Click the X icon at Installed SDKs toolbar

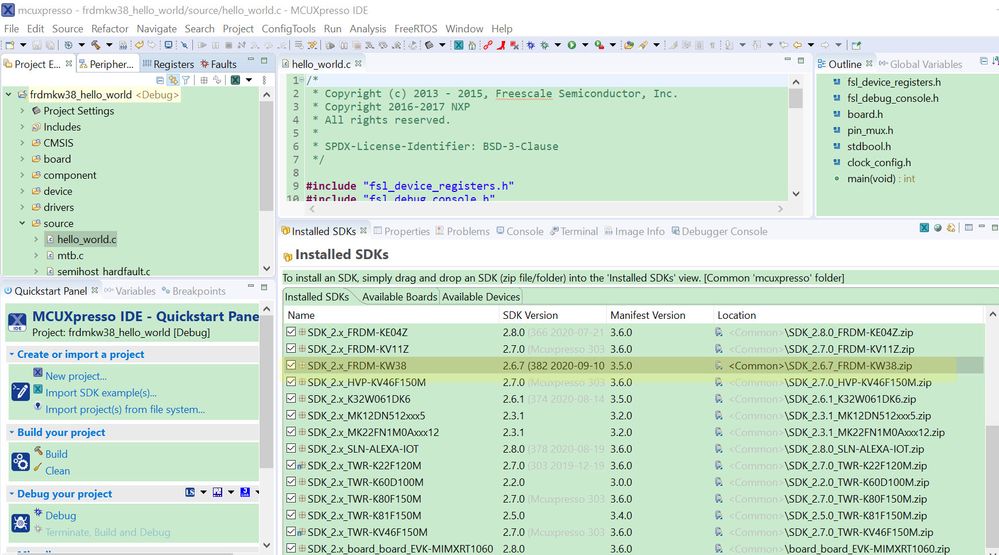pyautogui.click(x=924, y=228)
